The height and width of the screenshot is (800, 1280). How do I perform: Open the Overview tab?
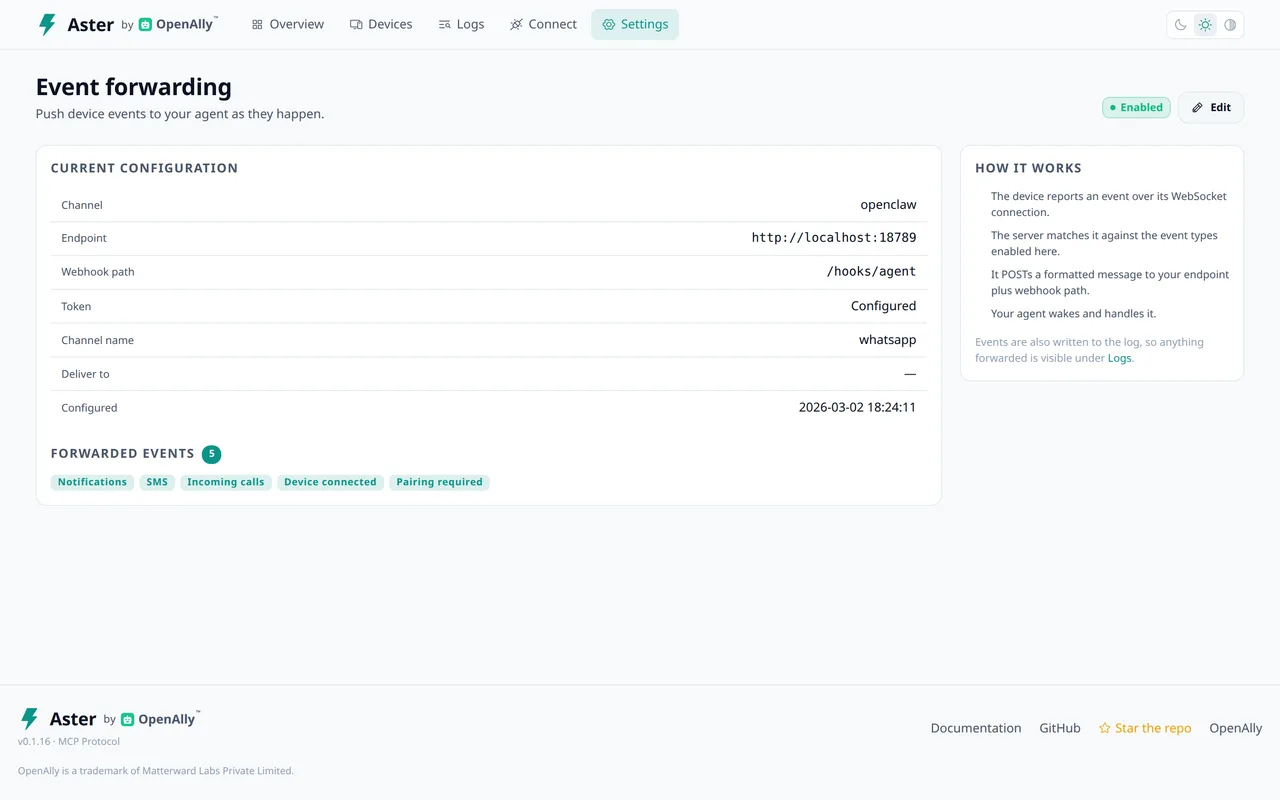[x=288, y=24]
